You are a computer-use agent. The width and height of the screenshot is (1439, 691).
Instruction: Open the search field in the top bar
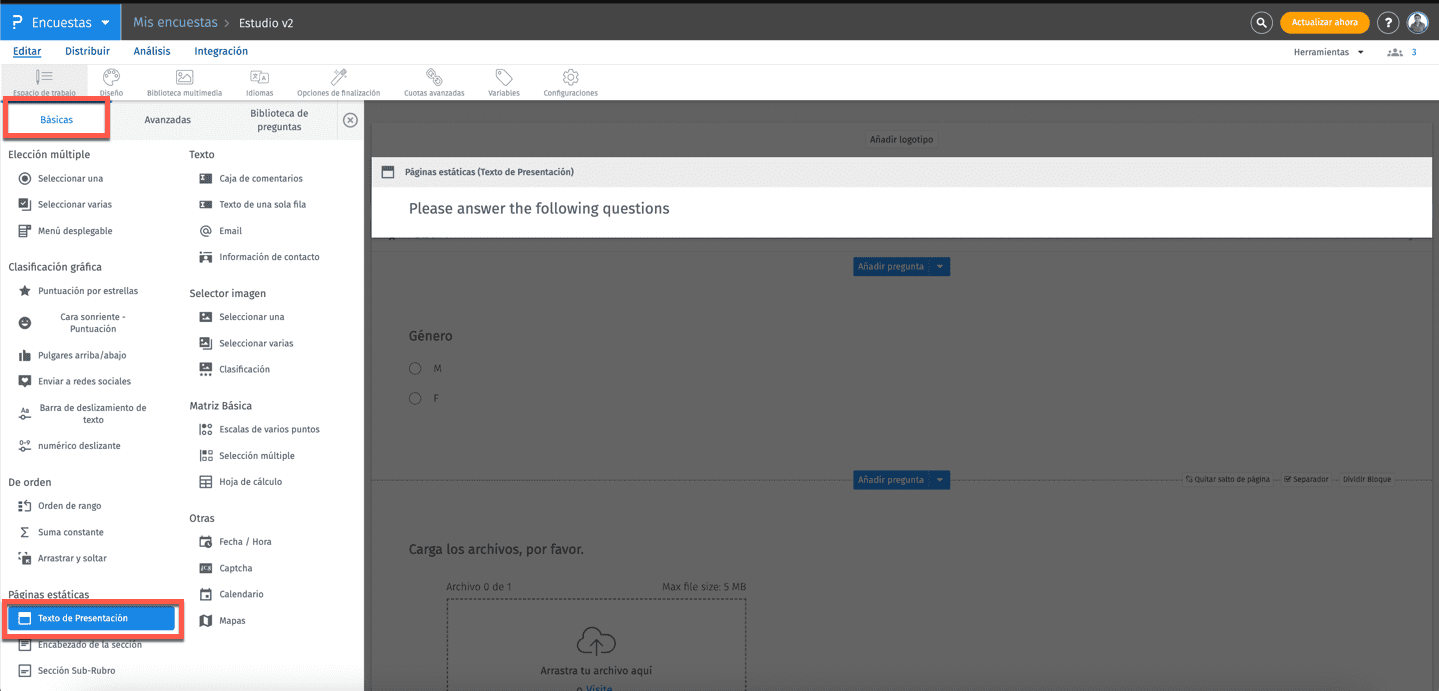point(1261,21)
